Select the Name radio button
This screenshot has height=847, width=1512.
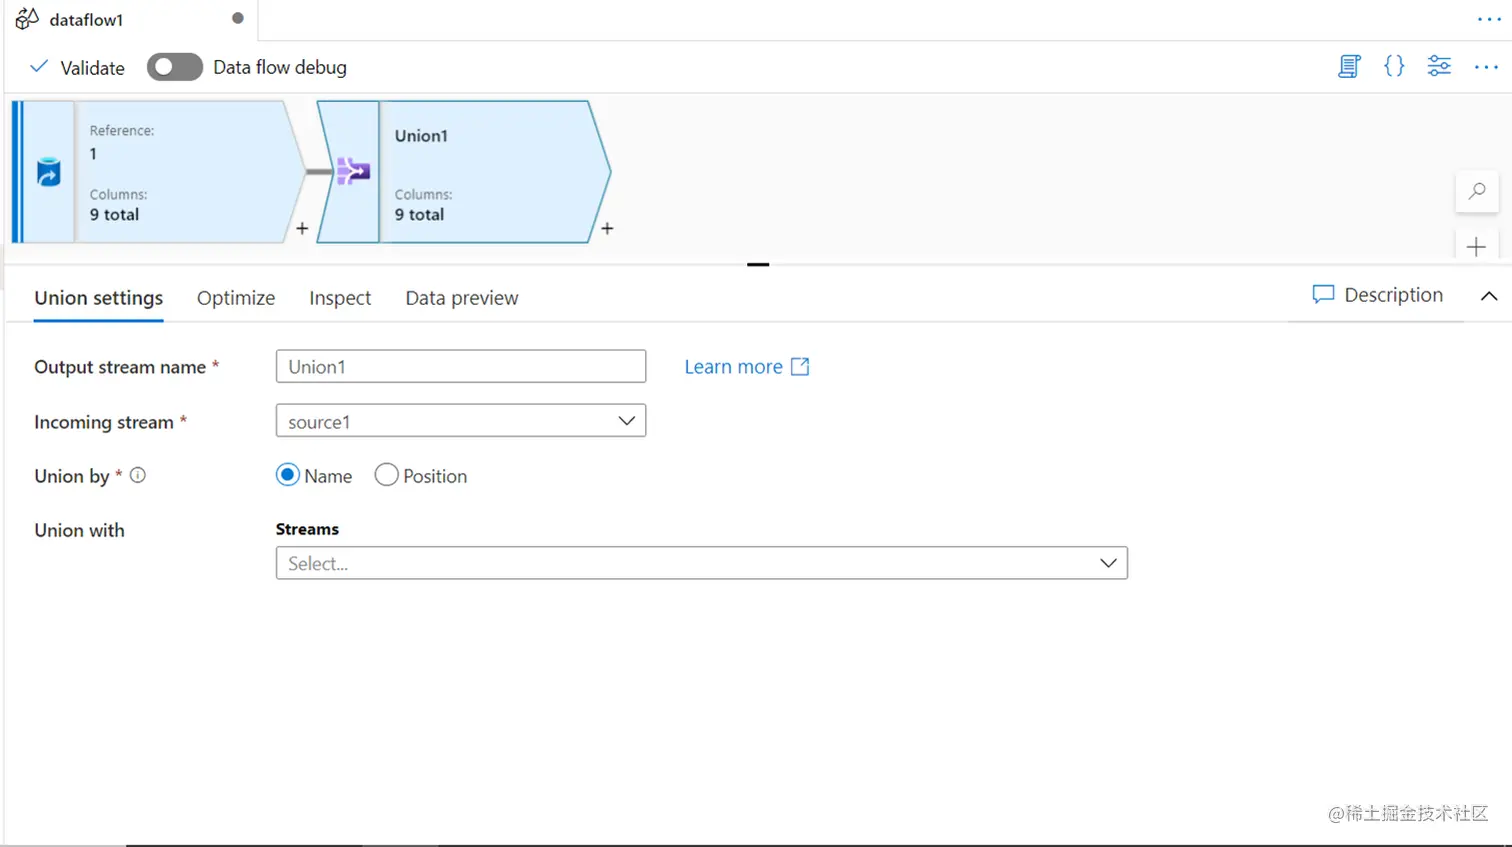[x=288, y=475]
